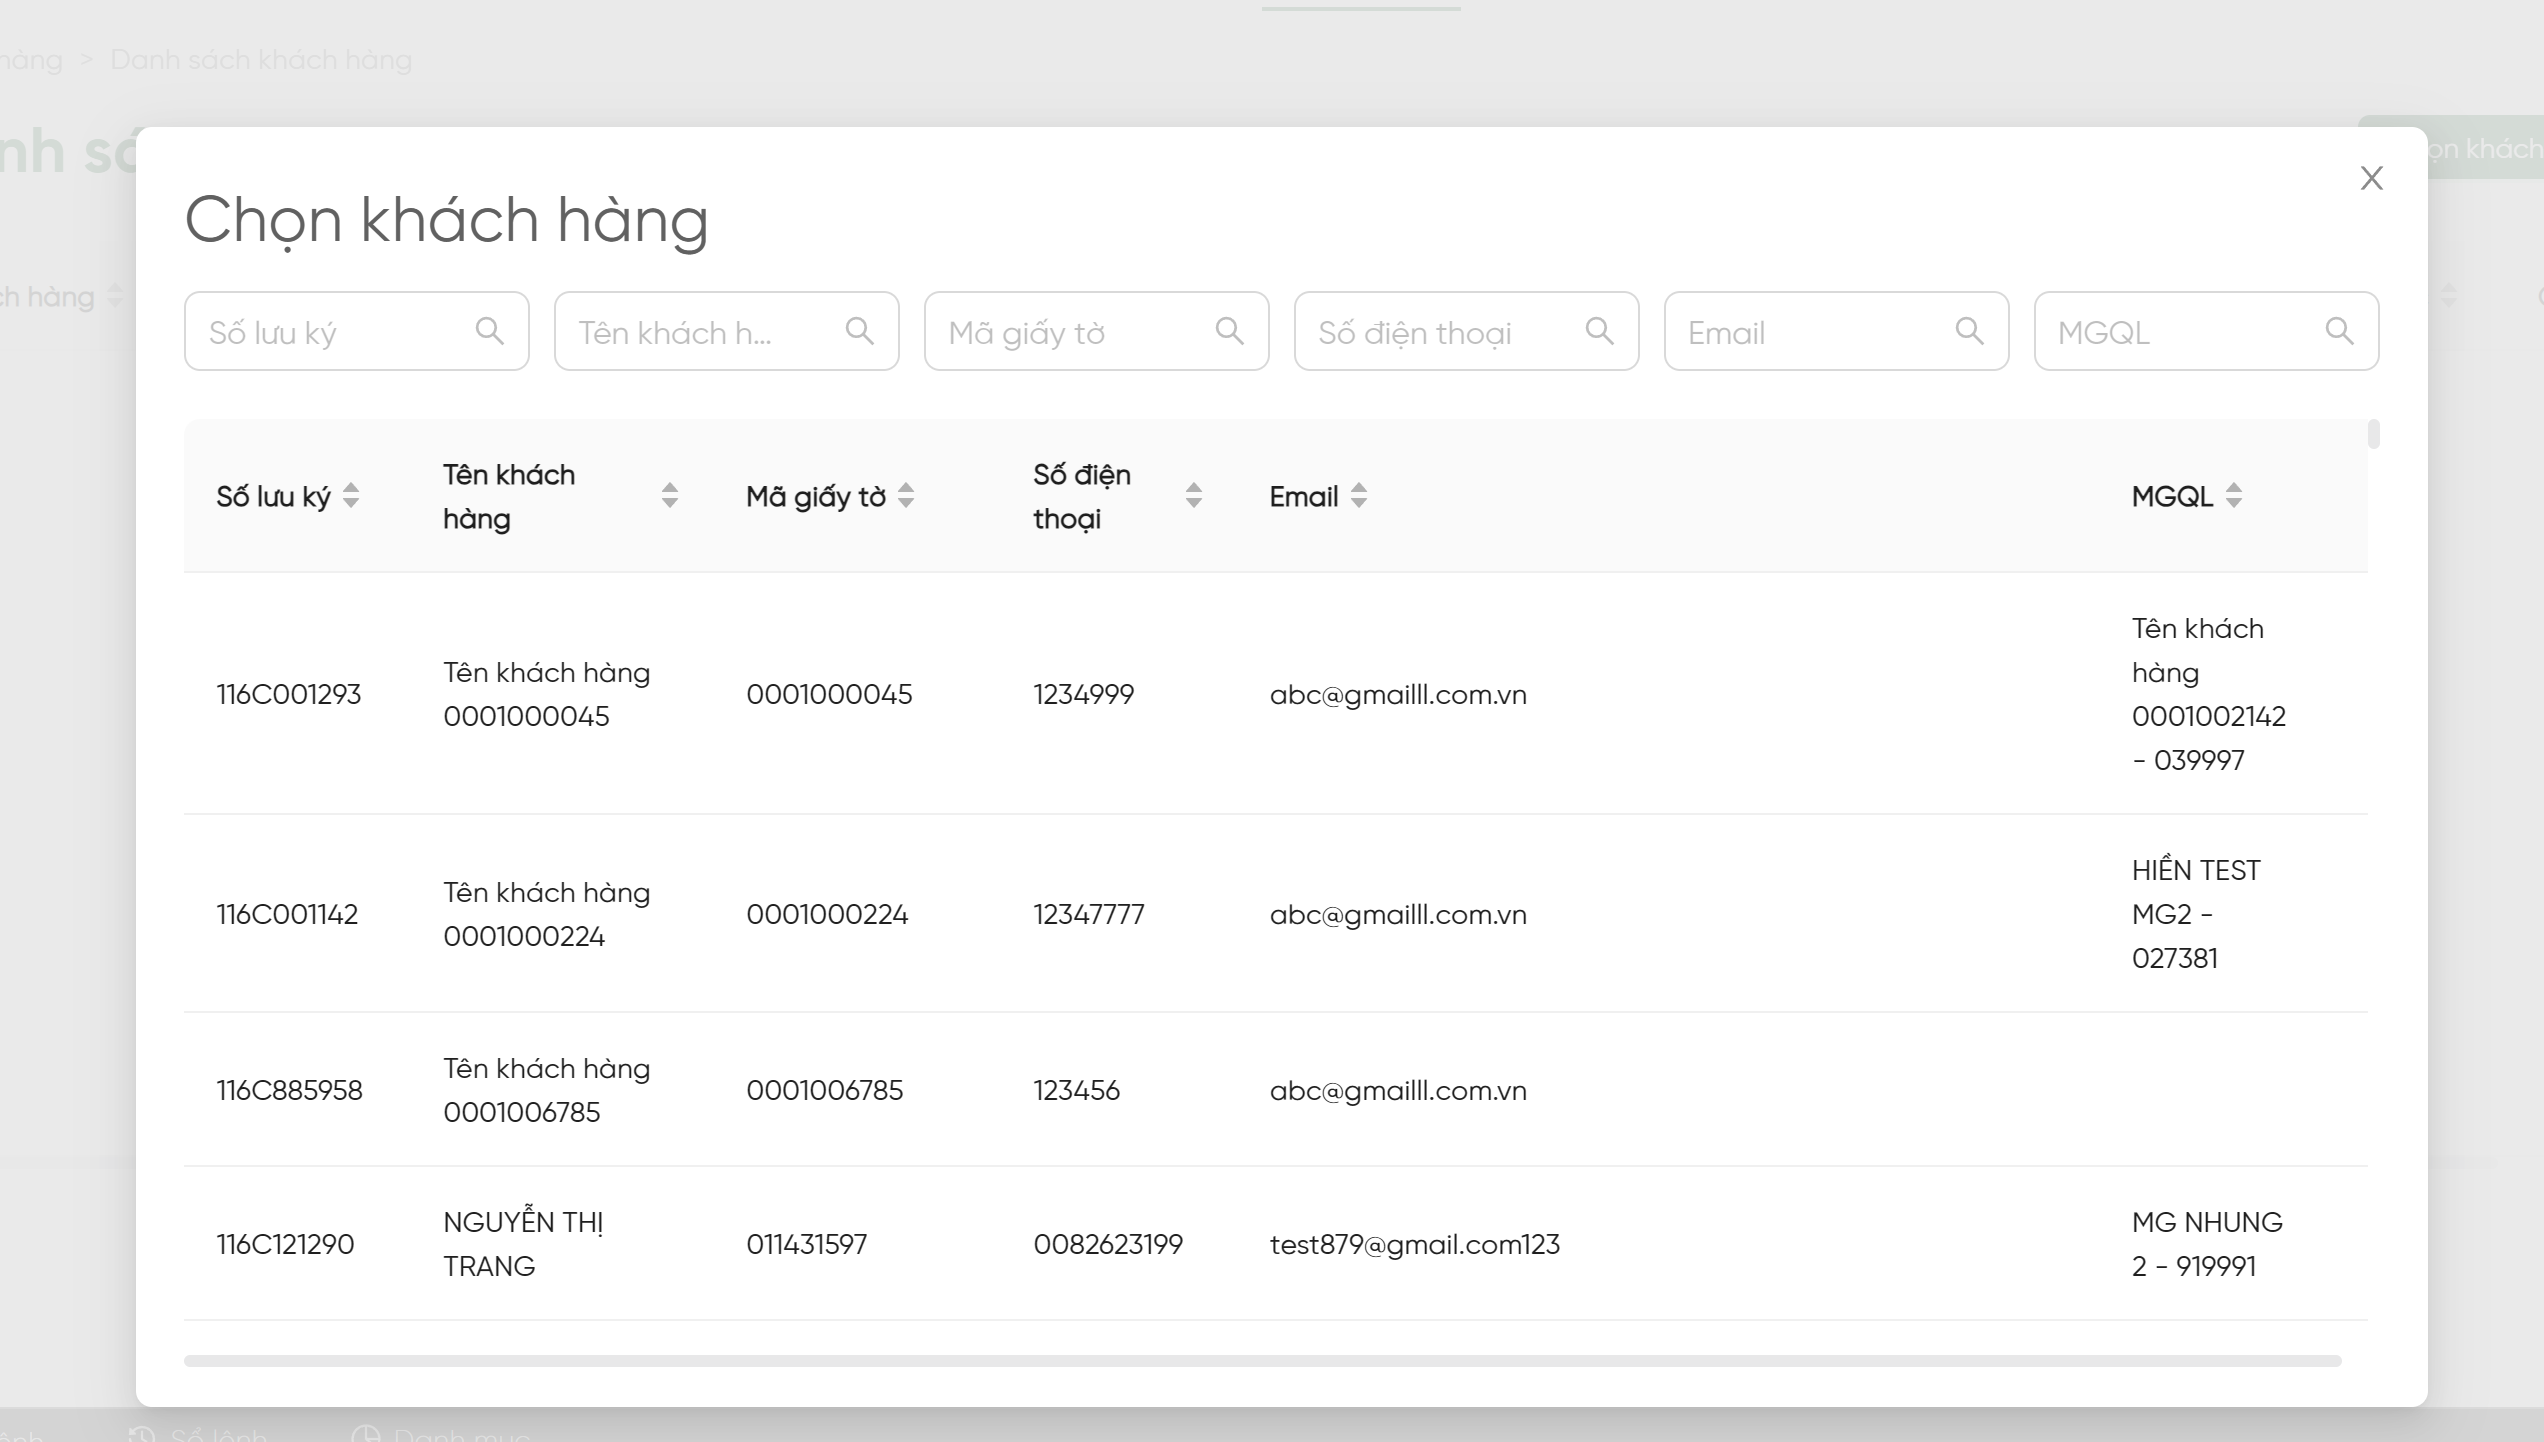2544x1442 pixels.
Task: Sort table by Số điện thoại column
Action: click(1193, 496)
